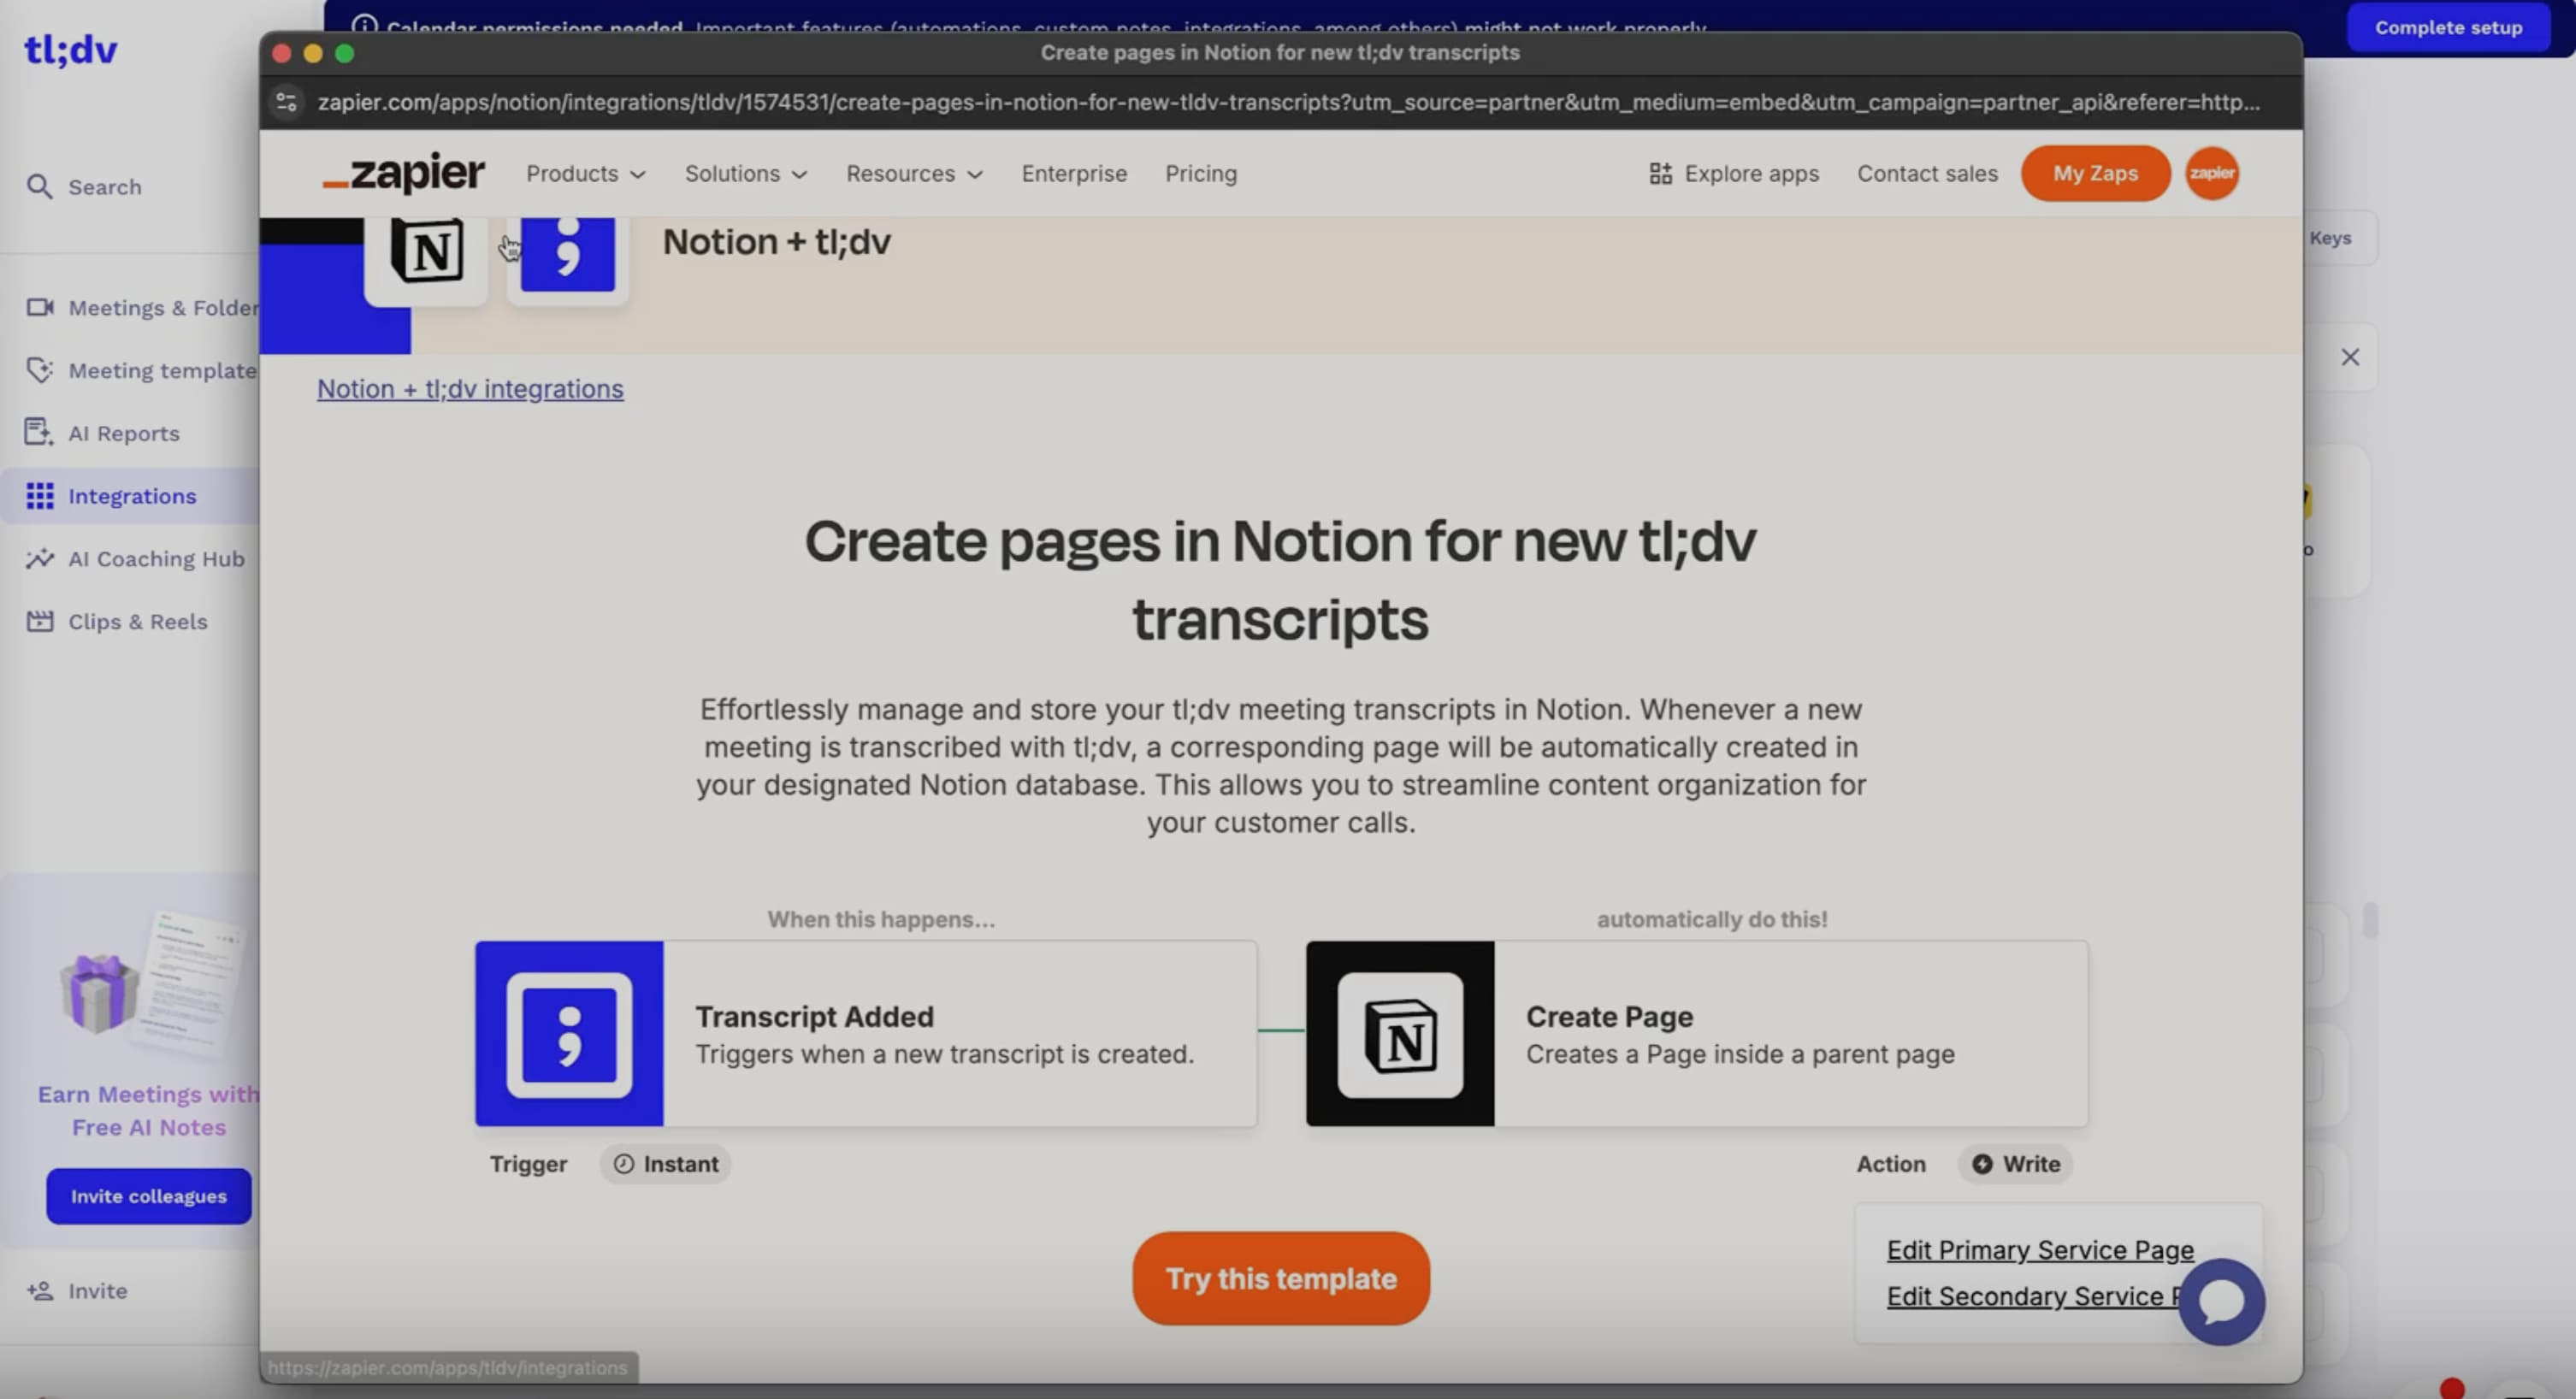Image resolution: width=2576 pixels, height=1399 pixels.
Task: Click the Zapier account avatar
Action: [2211, 173]
